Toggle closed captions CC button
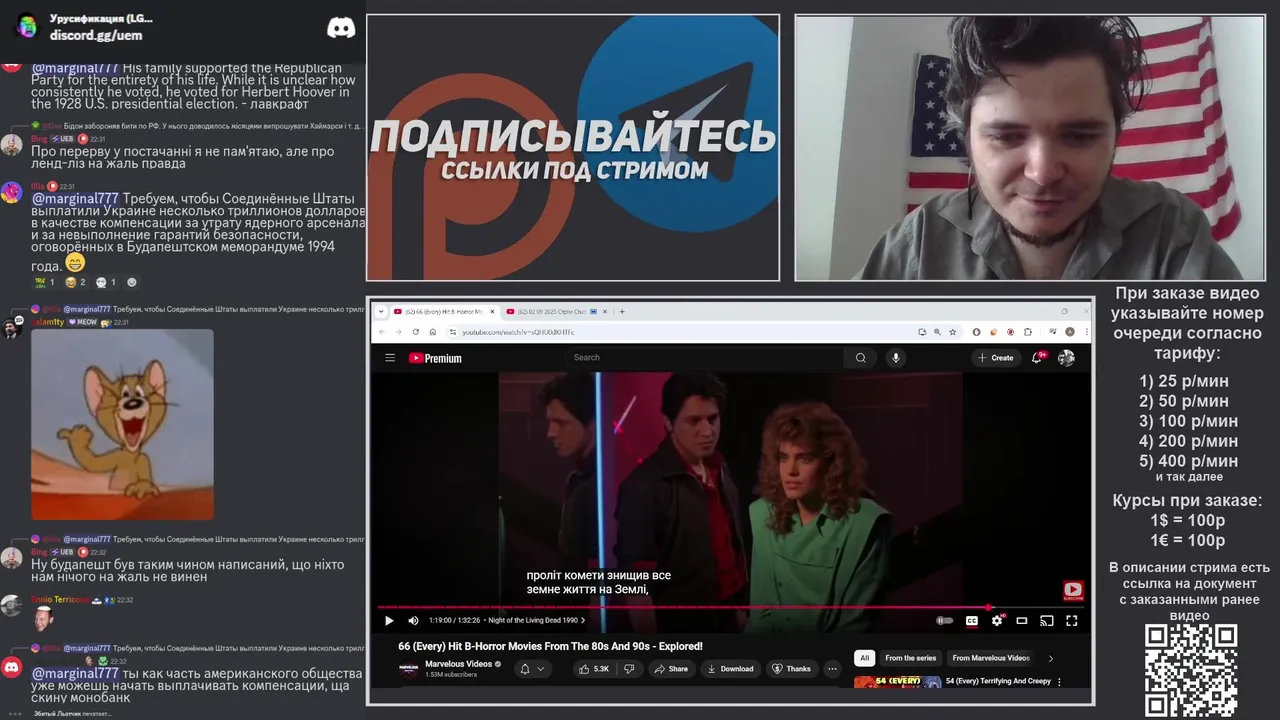 971,621
